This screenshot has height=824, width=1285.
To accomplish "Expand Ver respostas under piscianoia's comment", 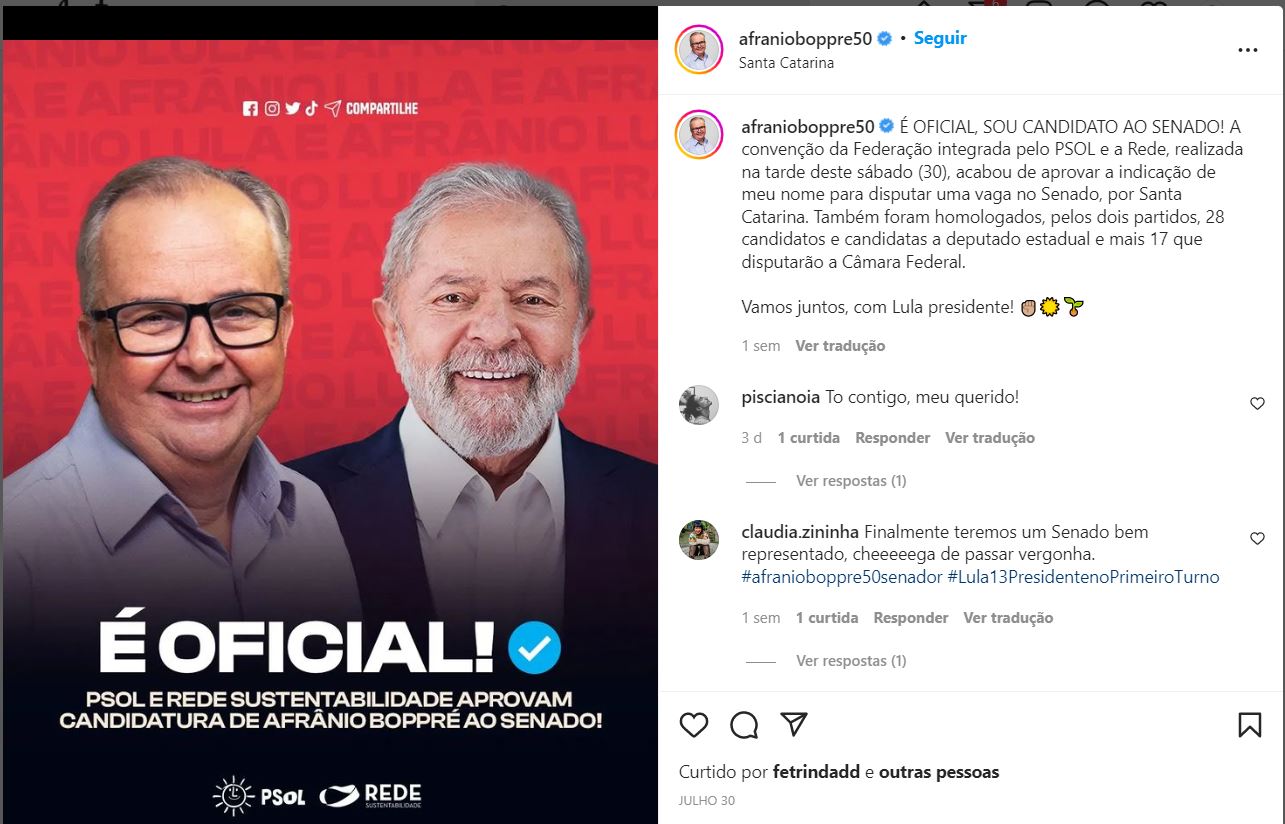I will (851, 481).
